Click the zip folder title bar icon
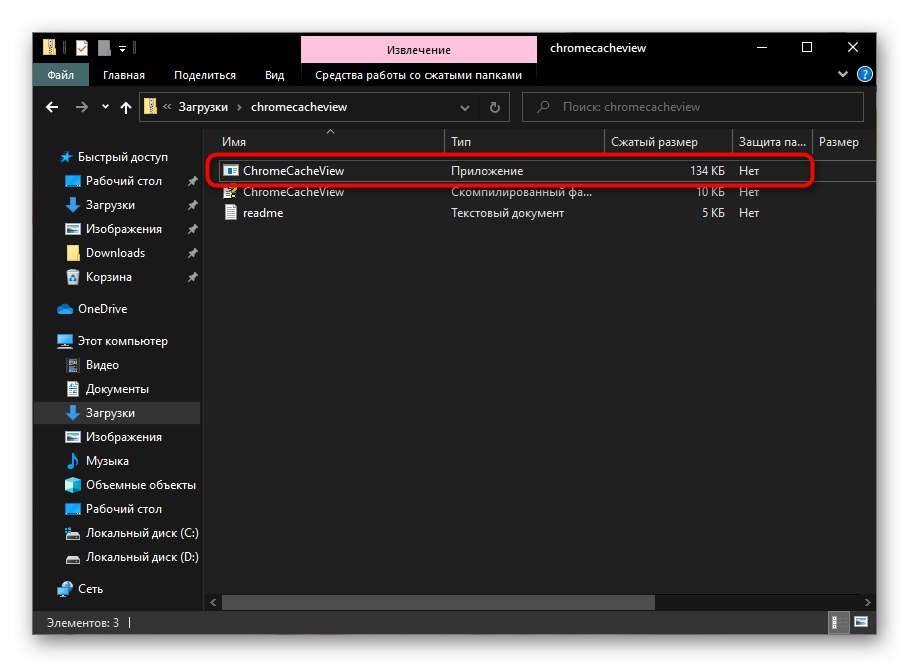Image resolution: width=909 pixels, height=667 pixels. 49,47
